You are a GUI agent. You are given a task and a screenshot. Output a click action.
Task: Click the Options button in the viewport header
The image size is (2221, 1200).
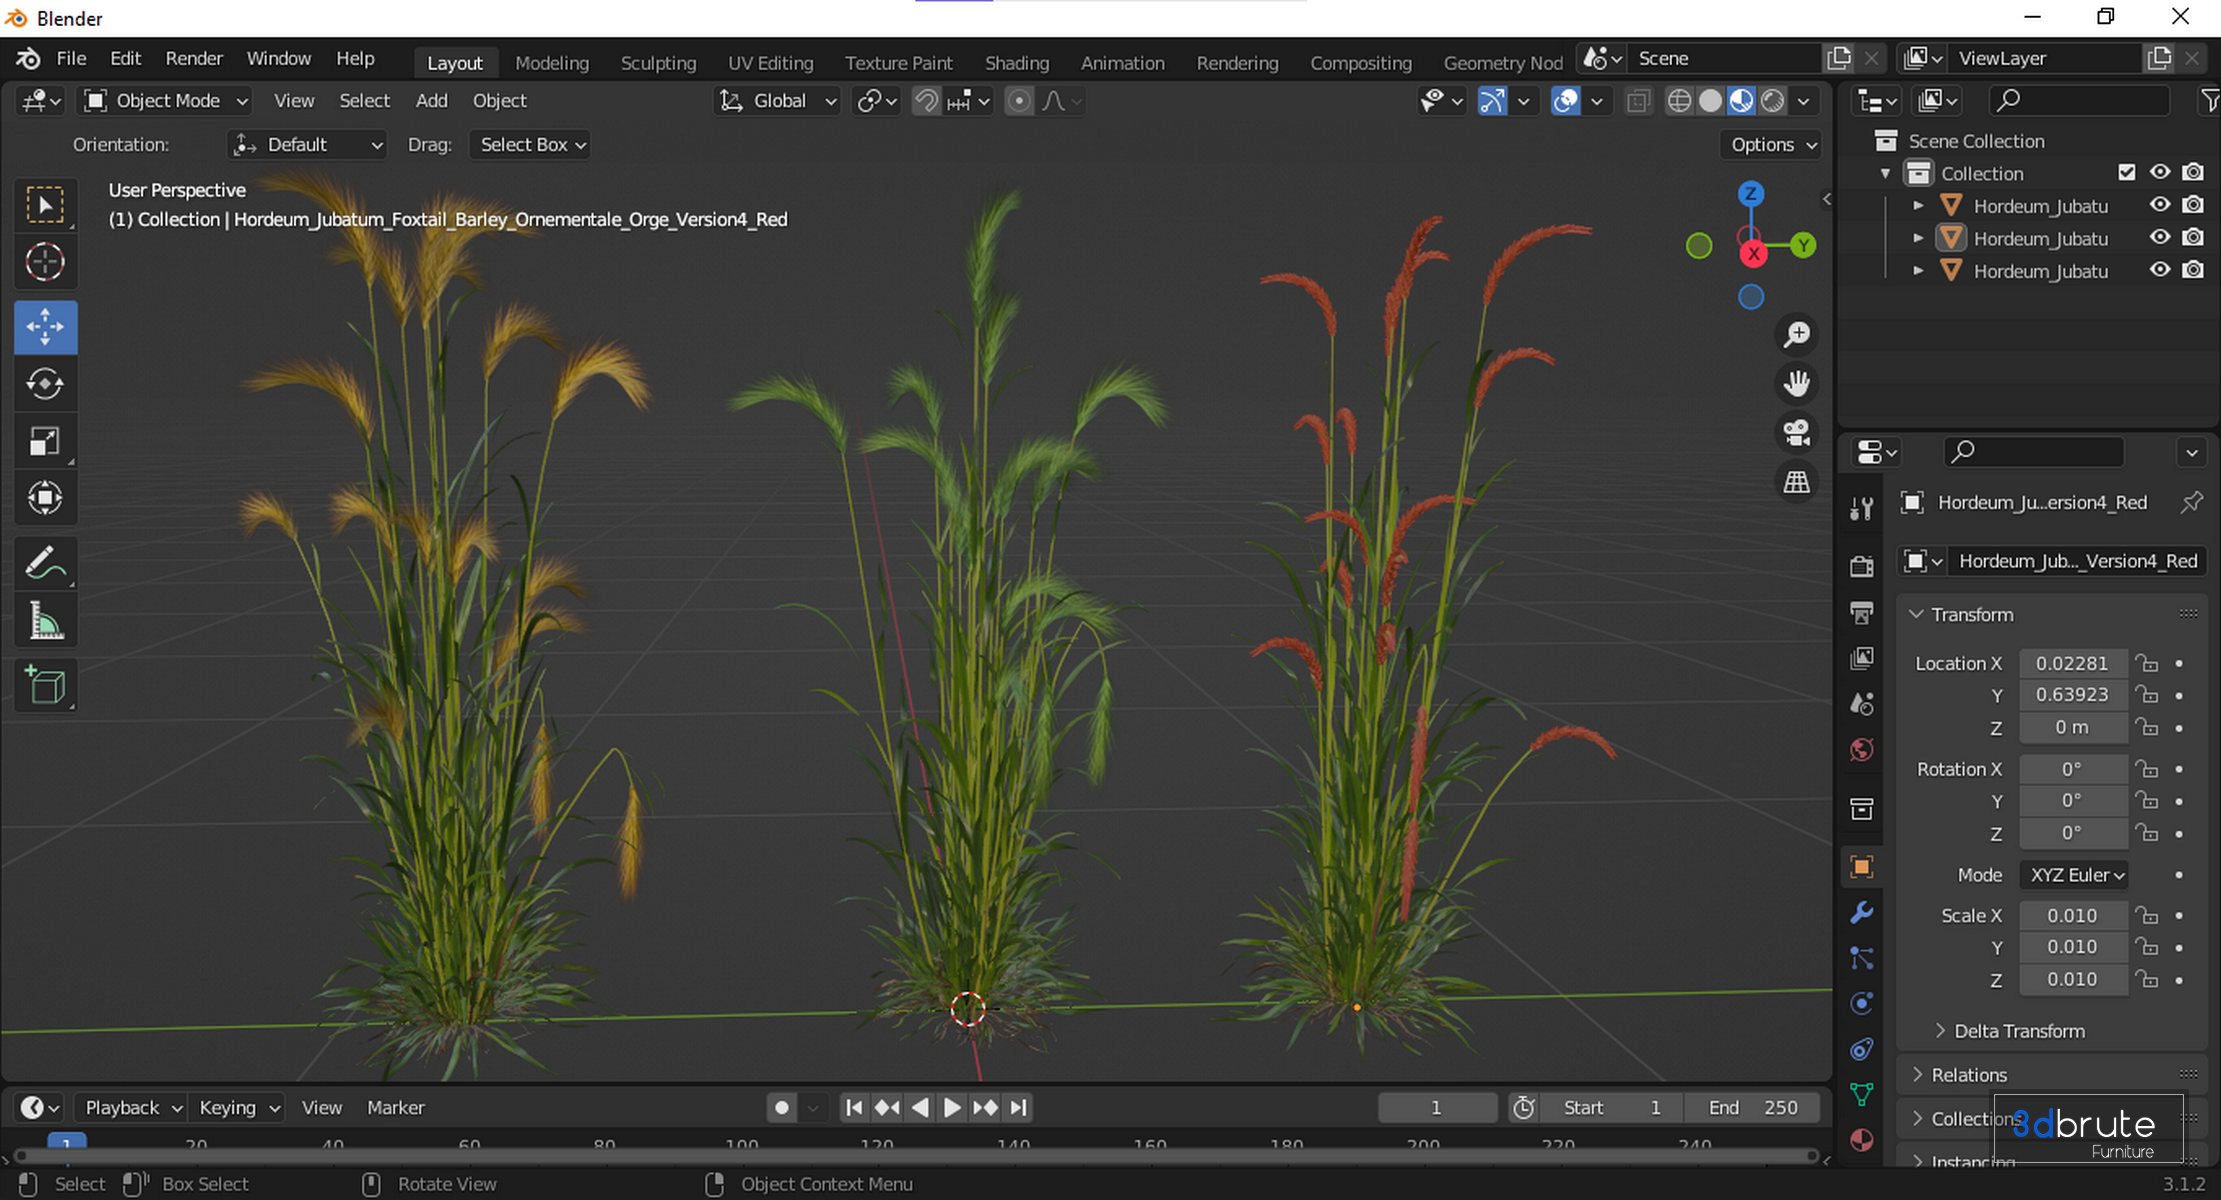coord(1772,145)
